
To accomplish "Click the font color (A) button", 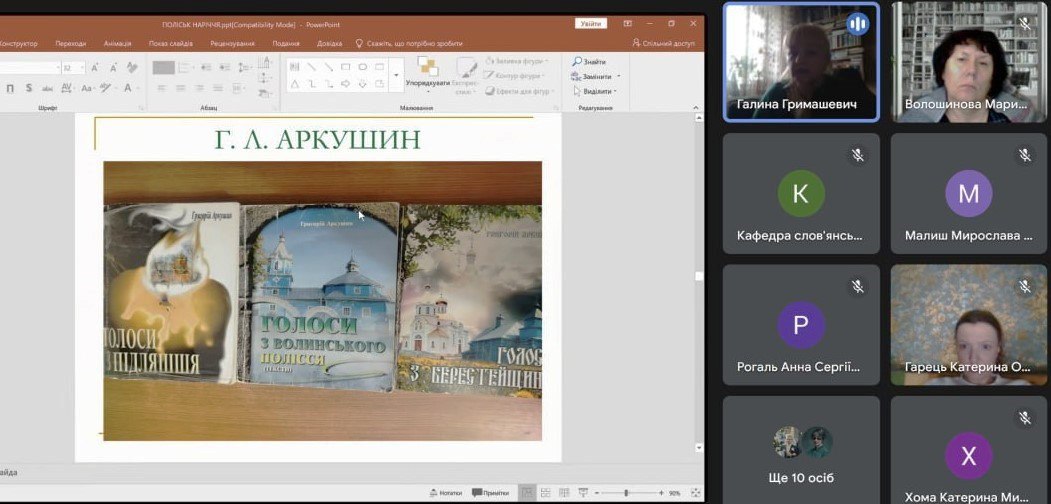I will [127, 88].
